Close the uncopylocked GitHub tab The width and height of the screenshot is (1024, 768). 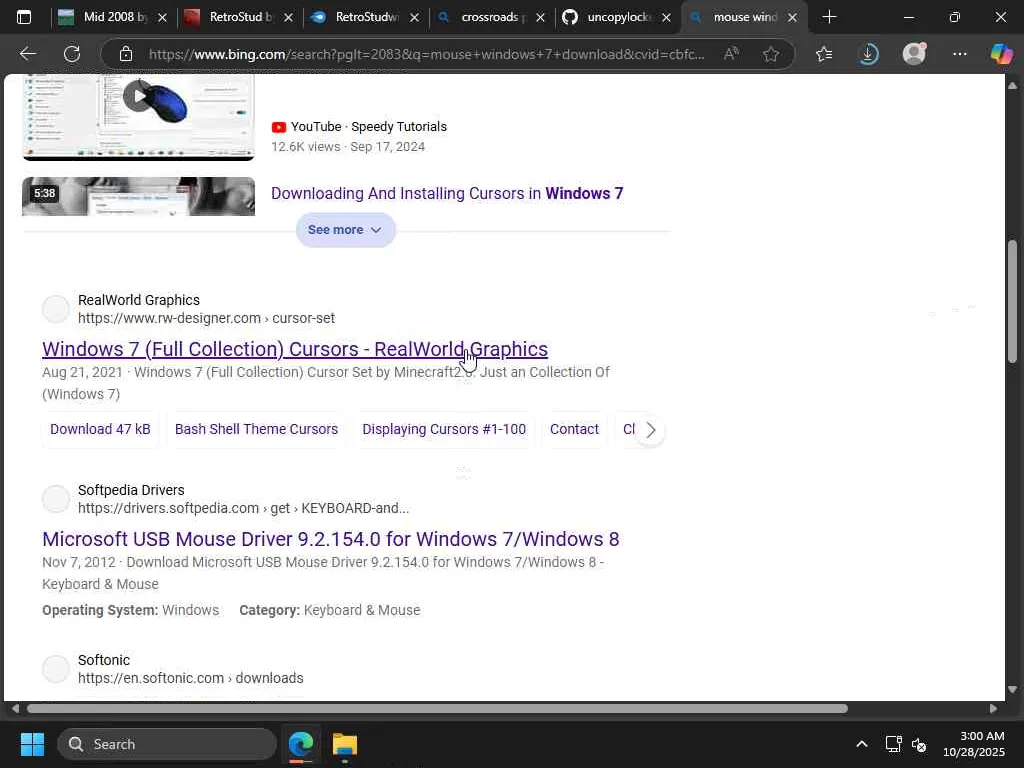666,18
